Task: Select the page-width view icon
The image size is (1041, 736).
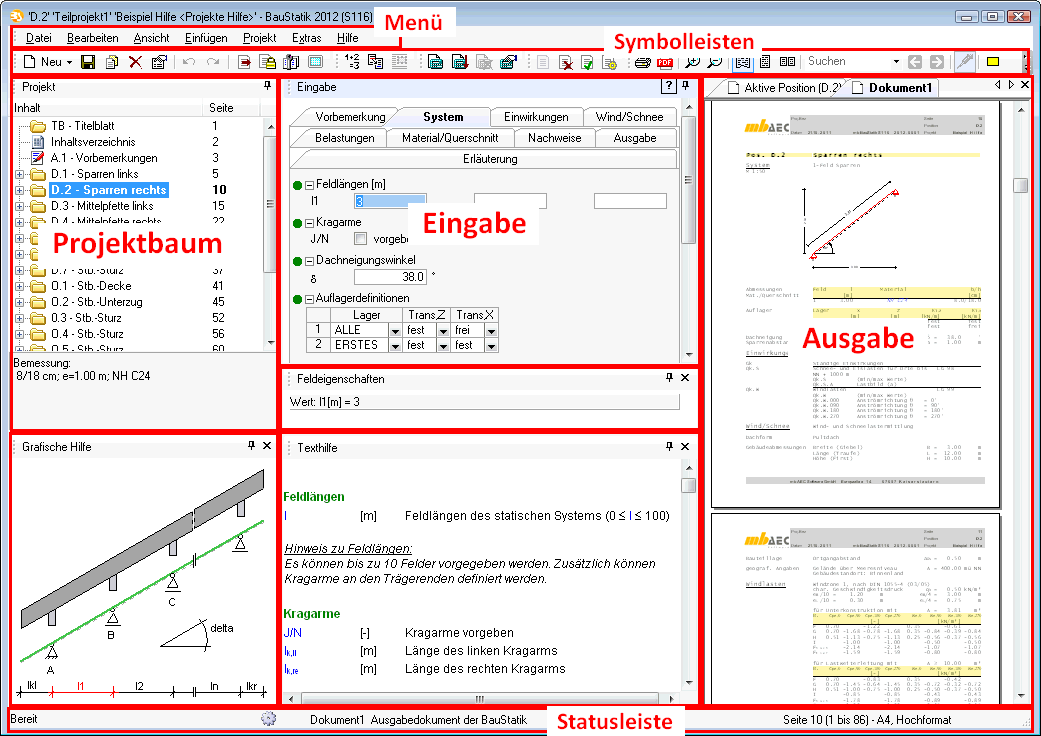Action: (x=743, y=62)
